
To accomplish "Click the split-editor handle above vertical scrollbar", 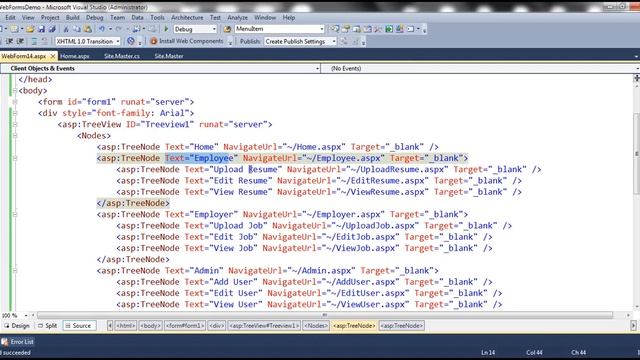I will pos(636,78).
